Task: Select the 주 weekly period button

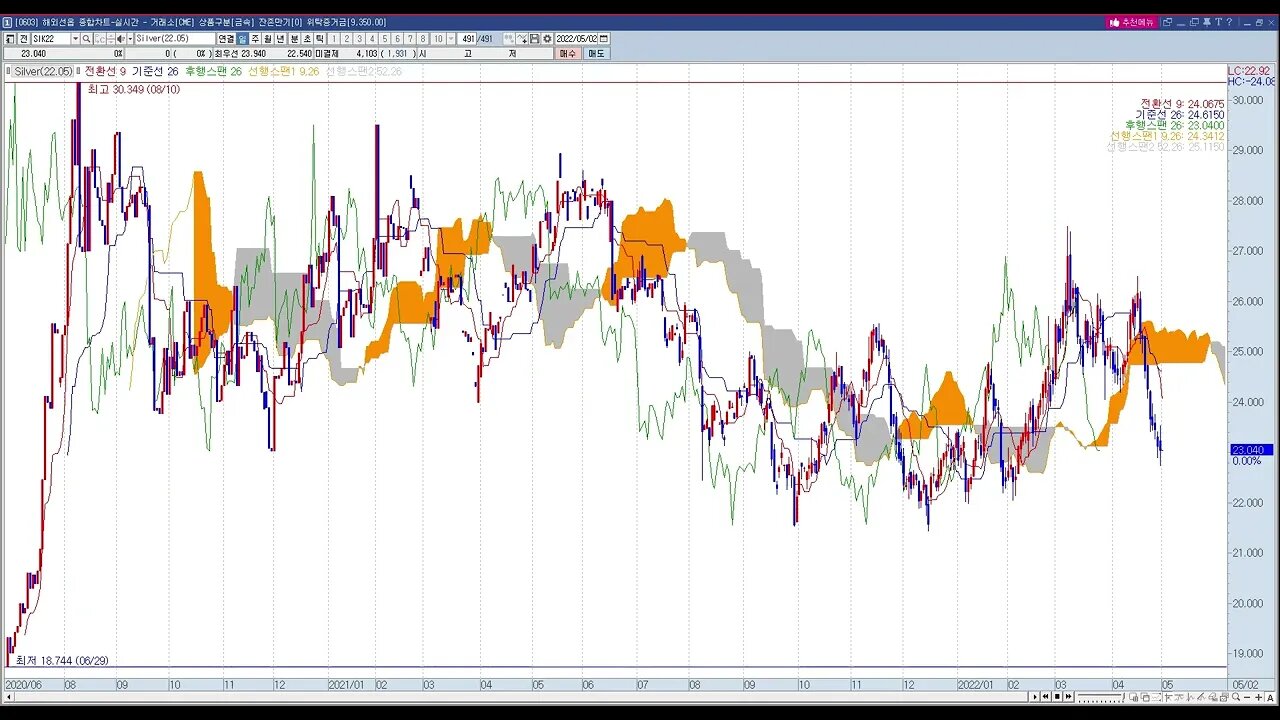Action: coord(255,39)
